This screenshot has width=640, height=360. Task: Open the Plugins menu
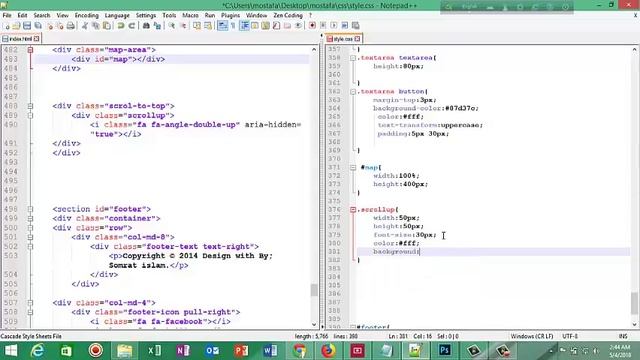tap(231, 16)
